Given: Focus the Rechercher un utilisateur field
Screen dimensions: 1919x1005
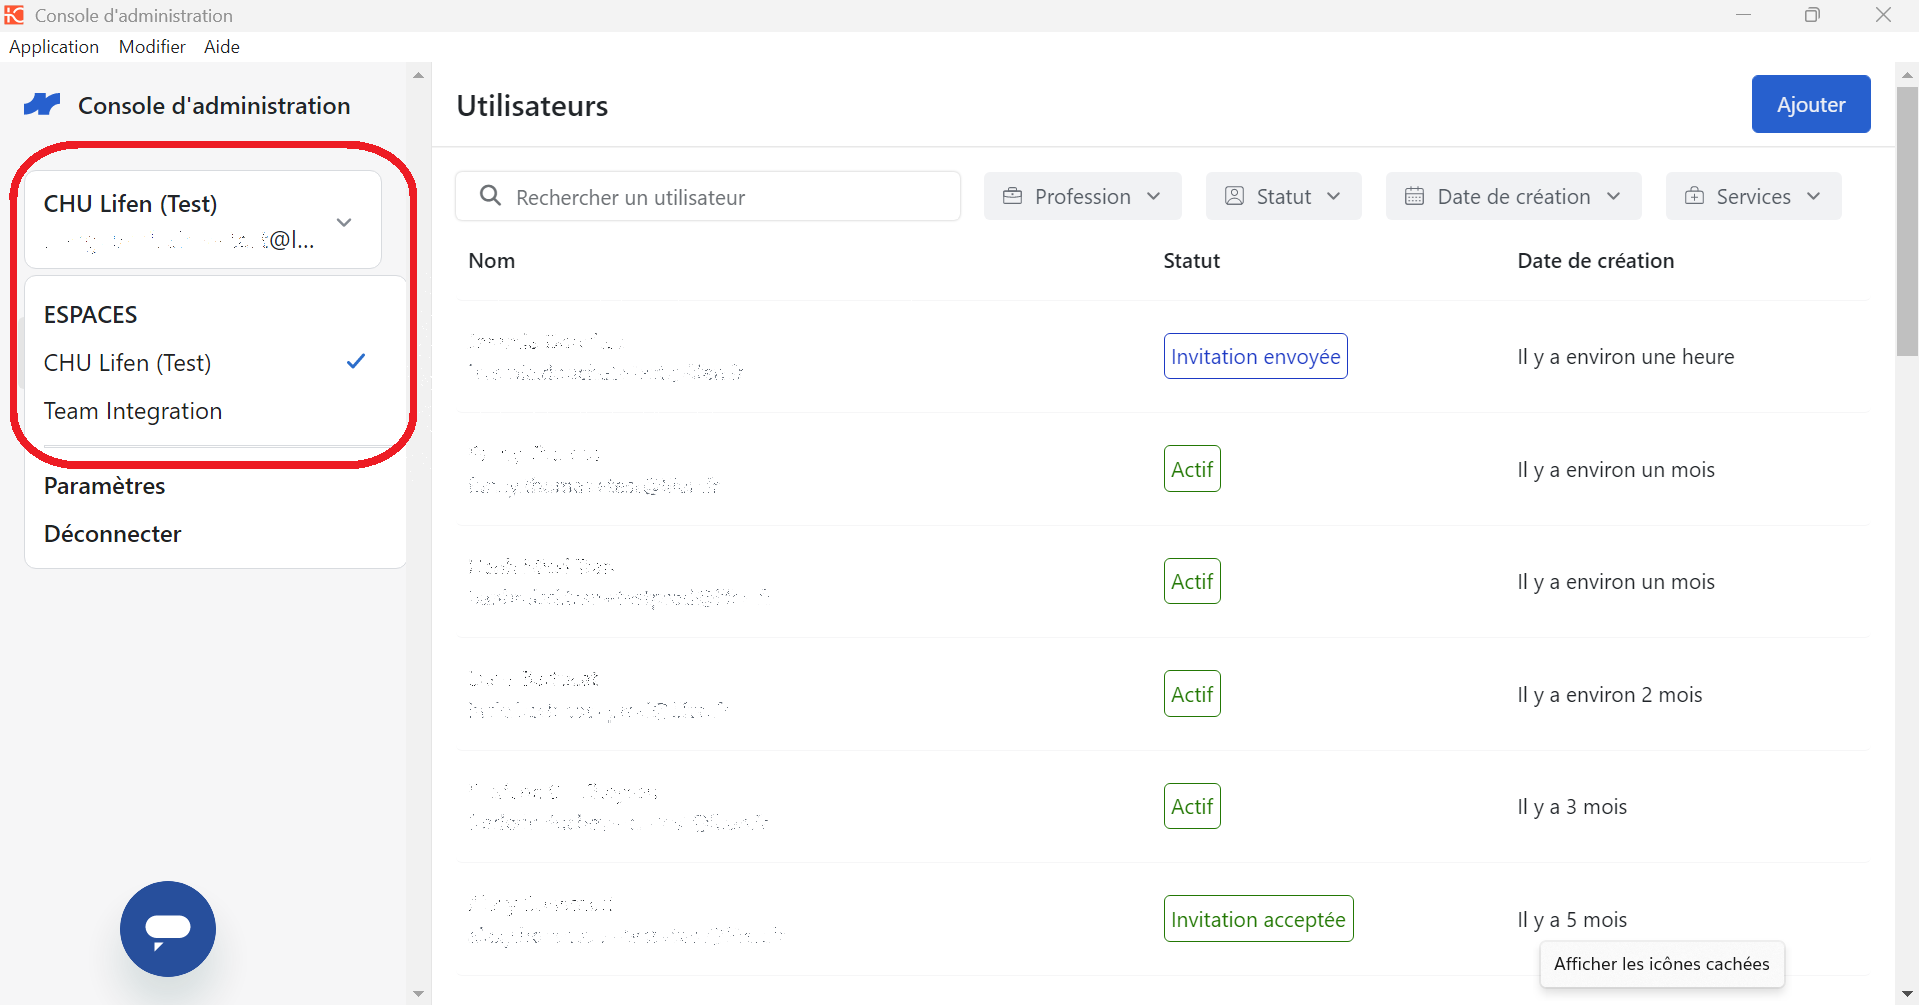Looking at the screenshot, I should [x=708, y=196].
